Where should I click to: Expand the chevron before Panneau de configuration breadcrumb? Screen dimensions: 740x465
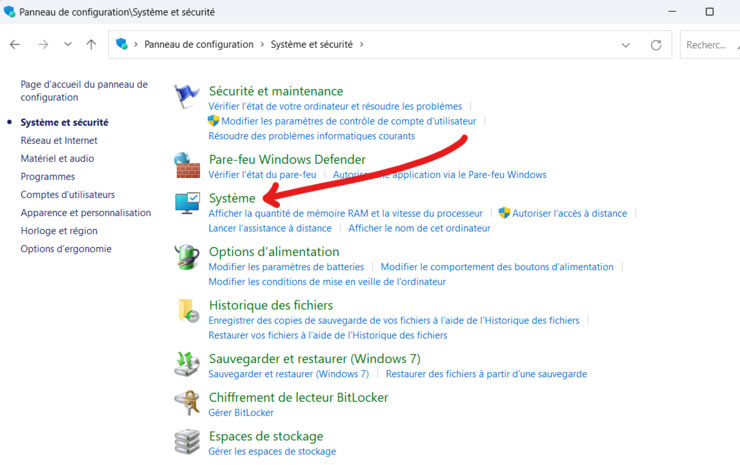tap(136, 44)
